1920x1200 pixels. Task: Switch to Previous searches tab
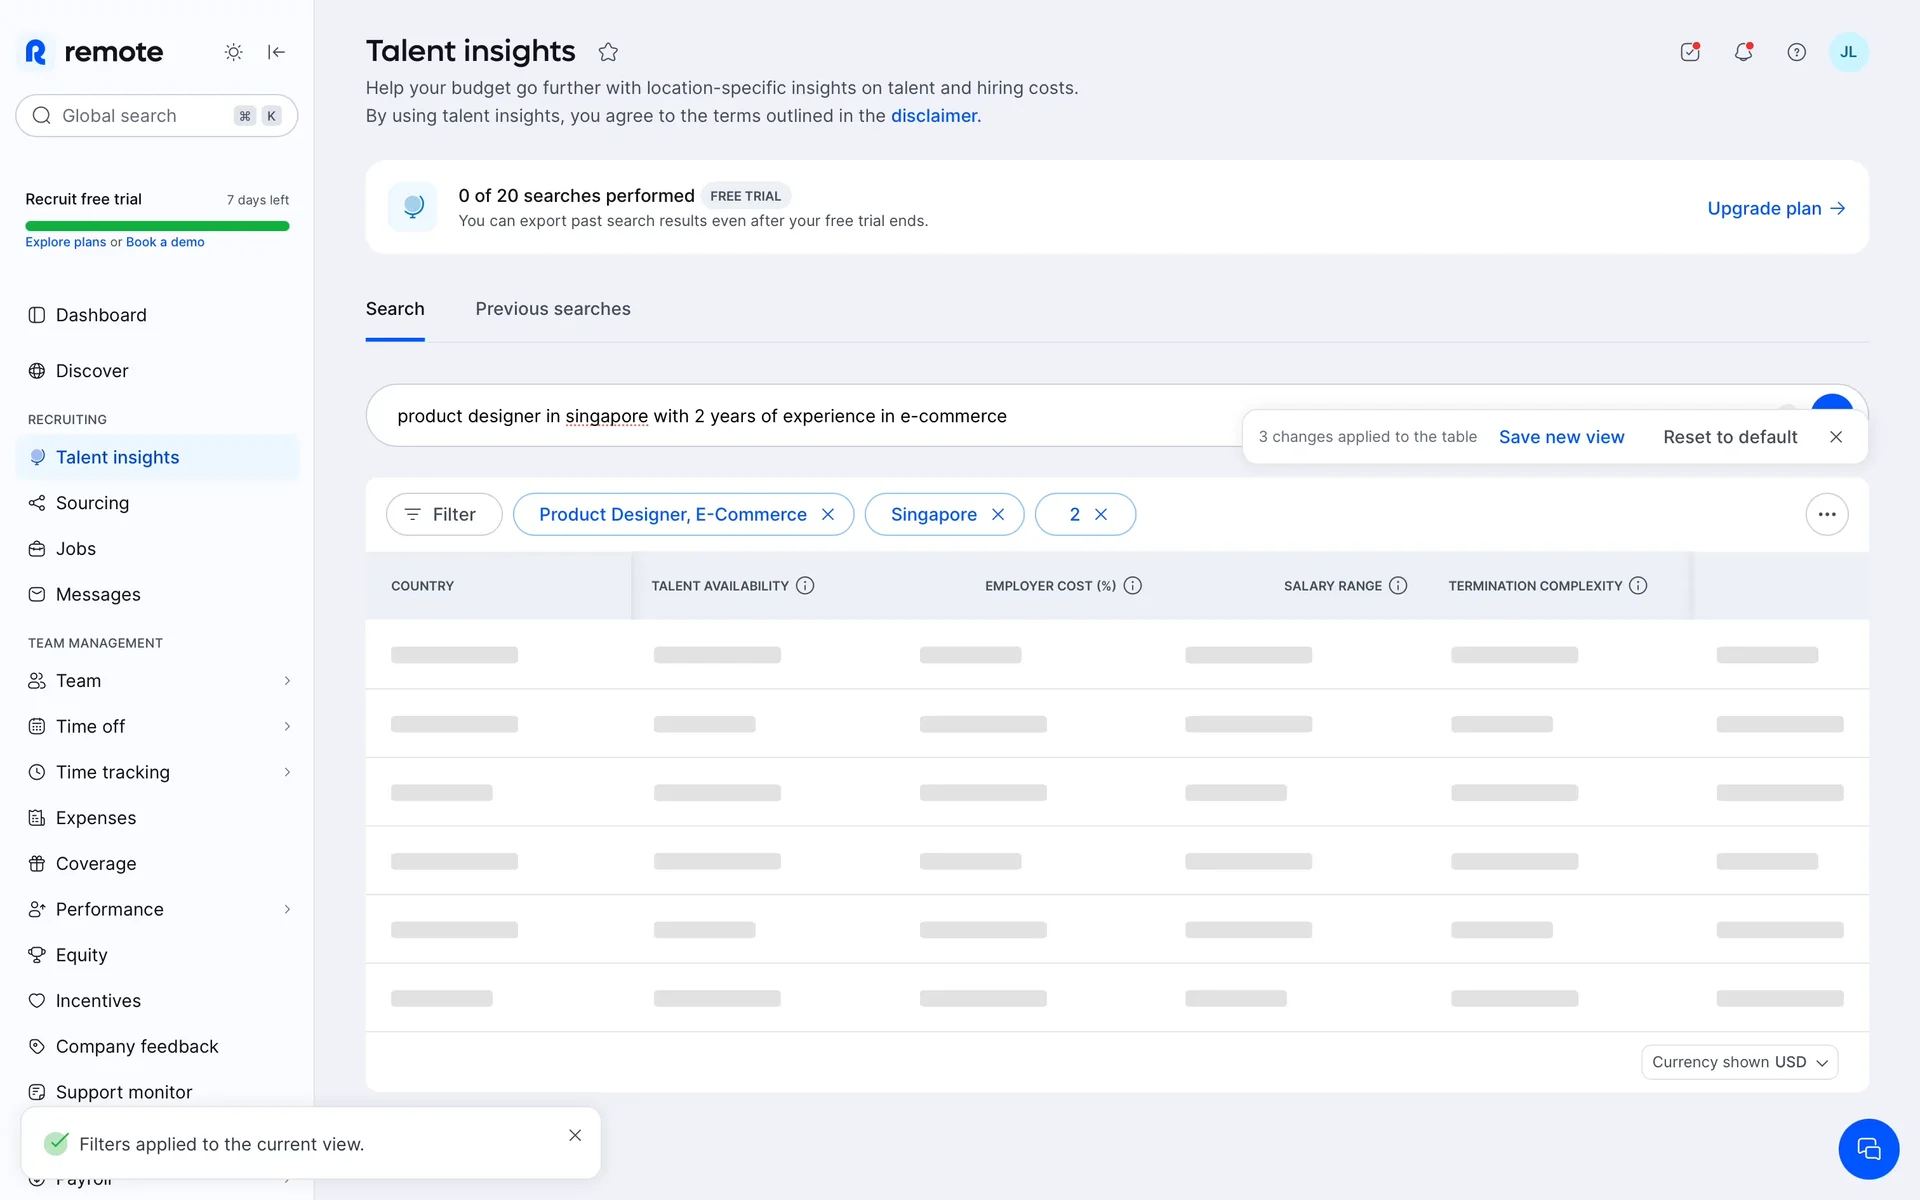[553, 309]
